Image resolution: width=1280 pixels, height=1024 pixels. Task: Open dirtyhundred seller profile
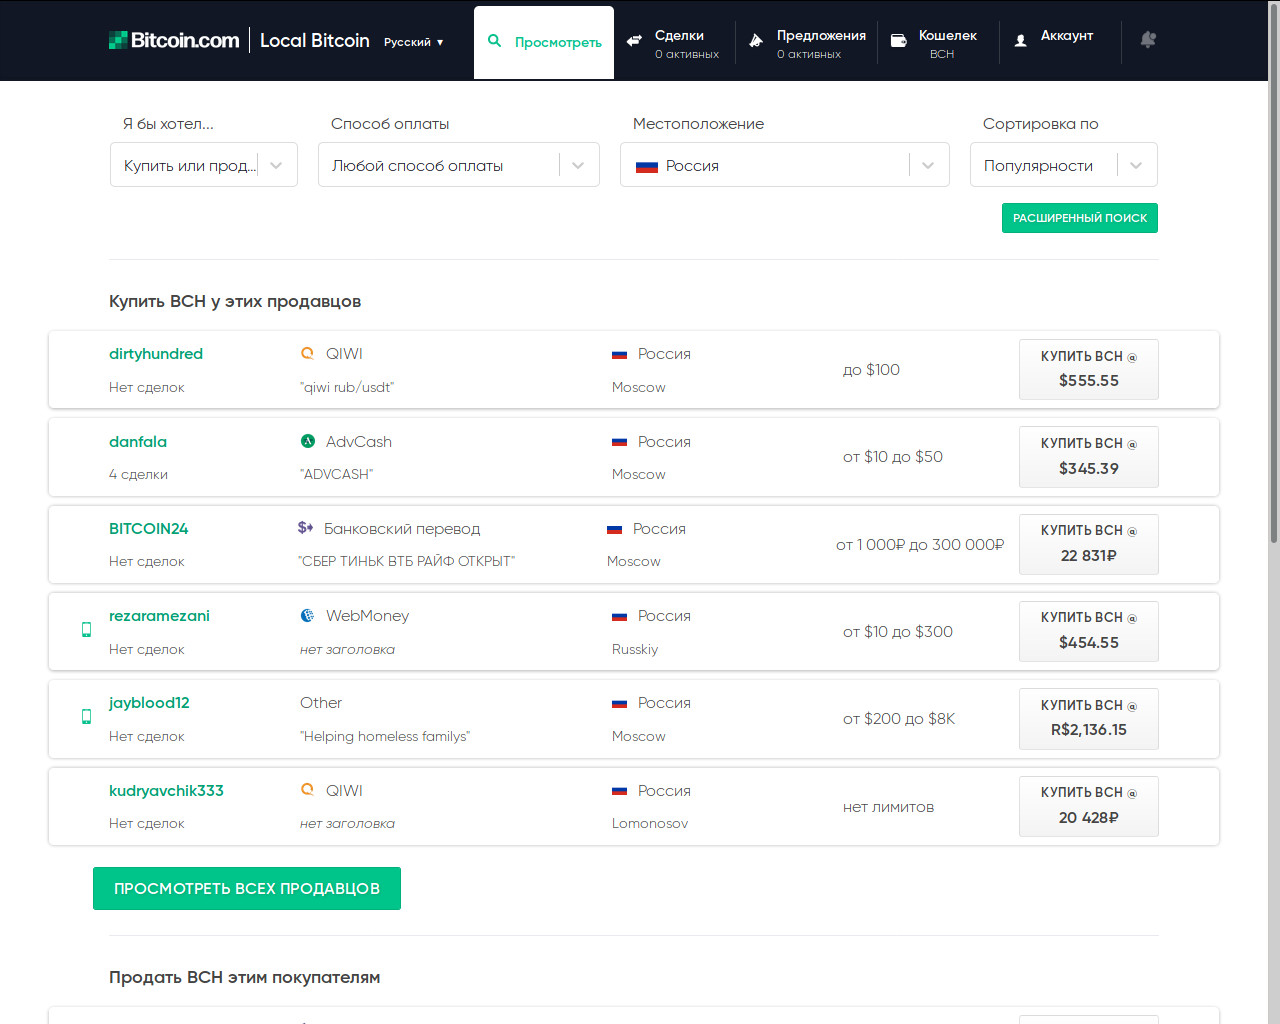click(156, 354)
